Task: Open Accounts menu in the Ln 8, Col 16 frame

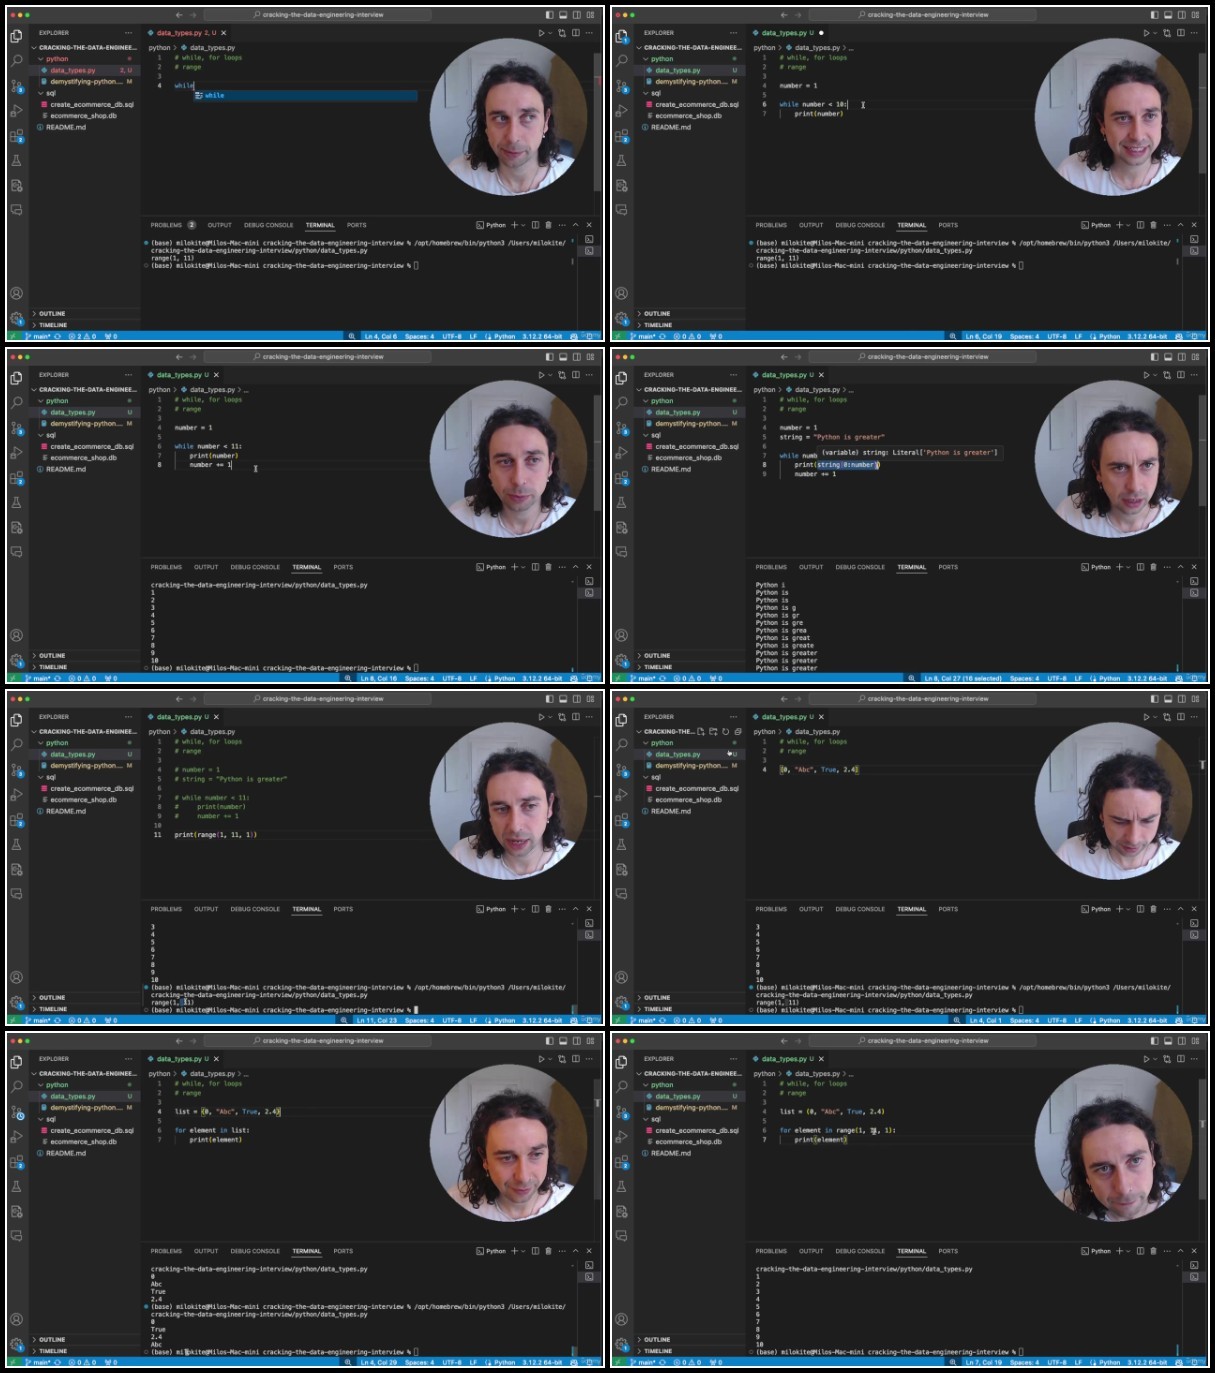Action: pos(16,635)
